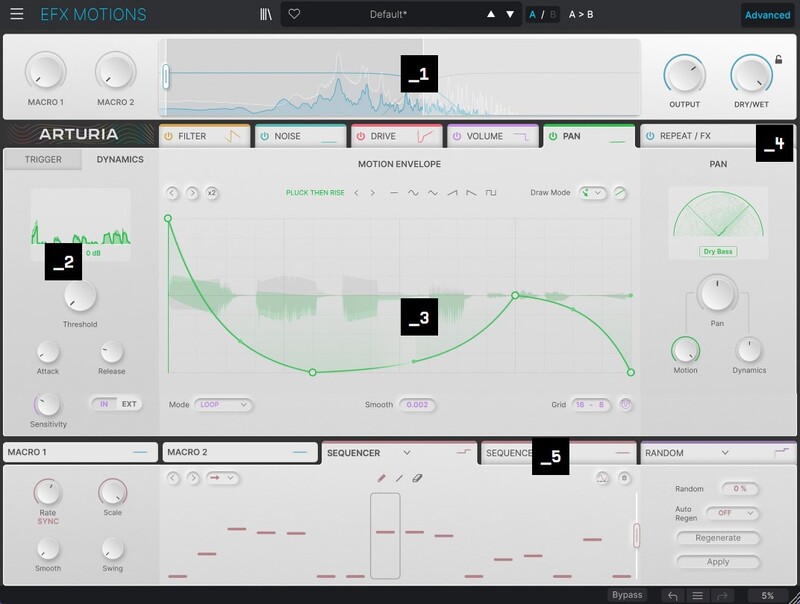
Task: Expand the RANDOM tab type chevron
Action: [x=724, y=452]
